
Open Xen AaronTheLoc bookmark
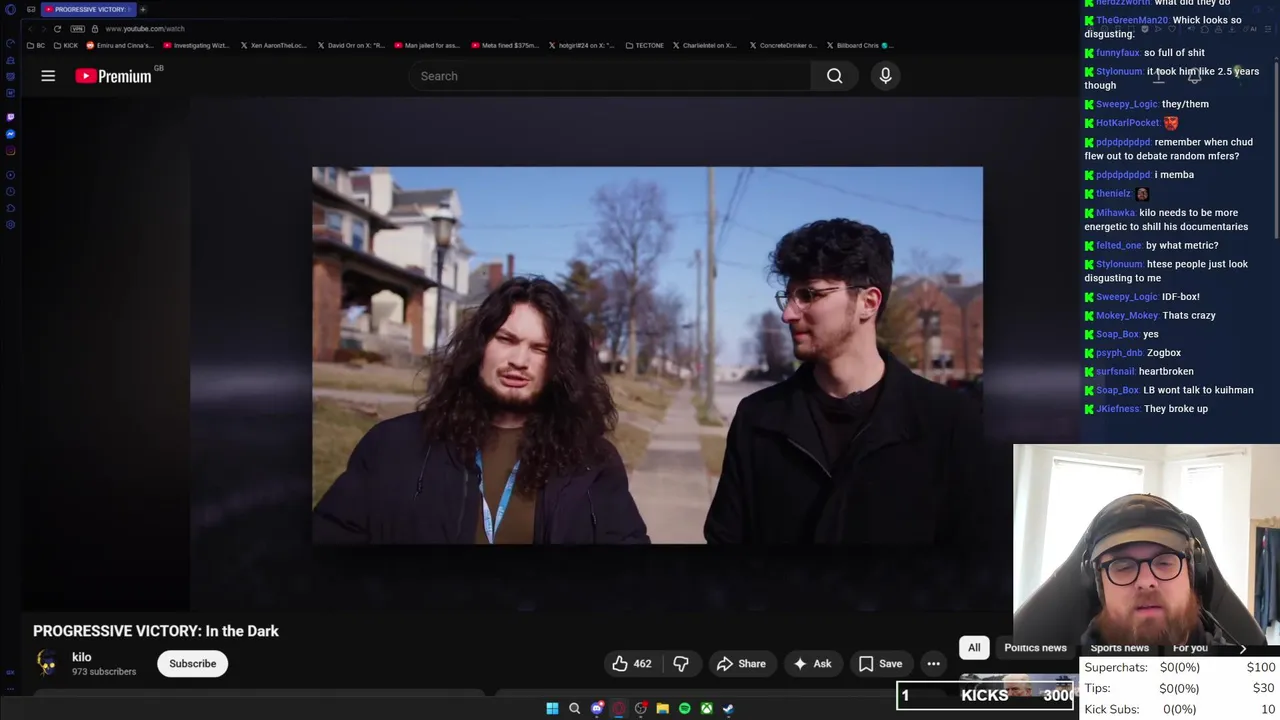273,45
